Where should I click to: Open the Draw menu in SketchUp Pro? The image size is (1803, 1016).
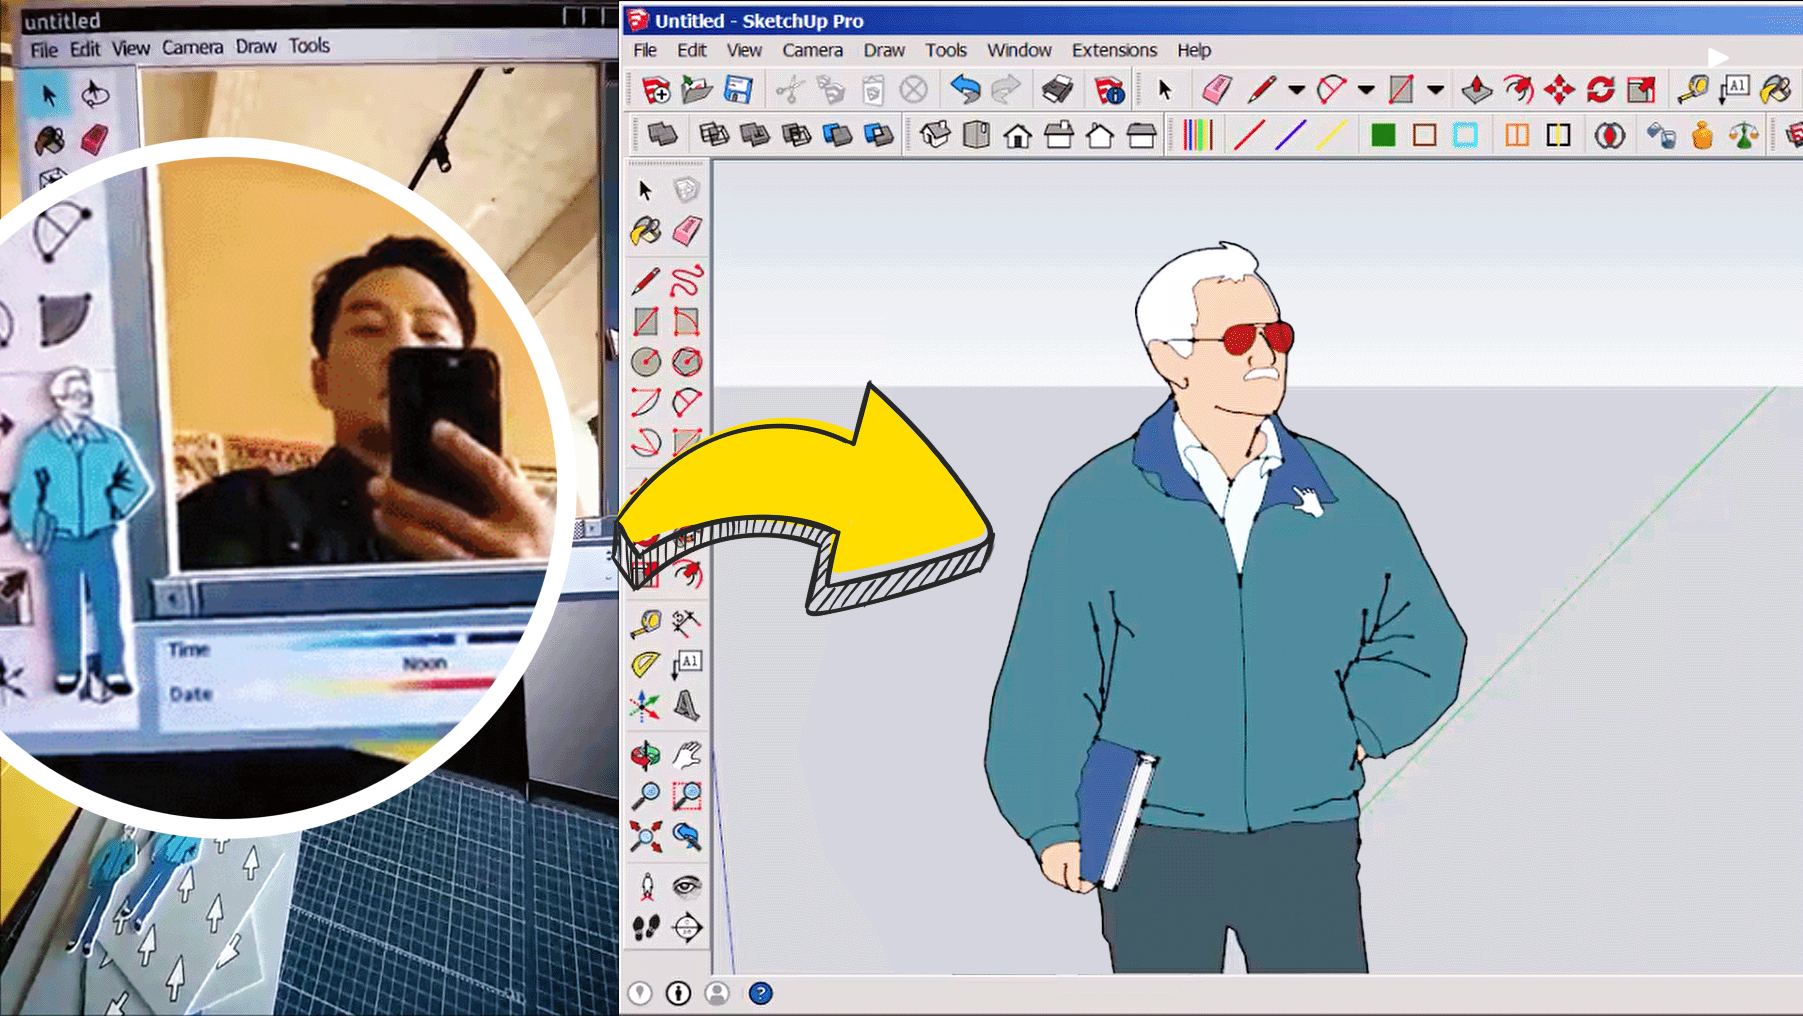click(884, 50)
